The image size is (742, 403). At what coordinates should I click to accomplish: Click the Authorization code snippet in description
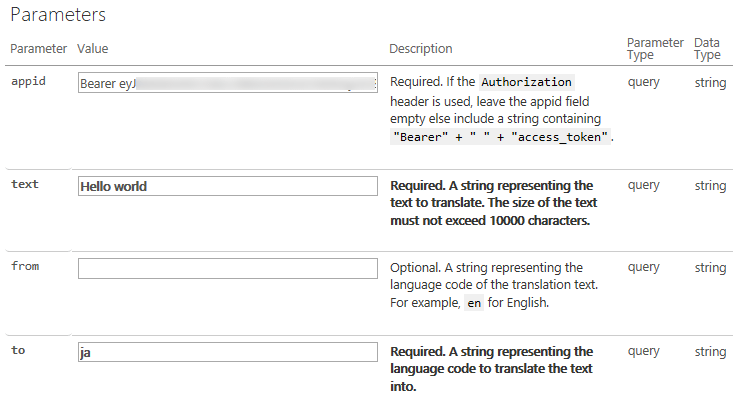click(527, 82)
